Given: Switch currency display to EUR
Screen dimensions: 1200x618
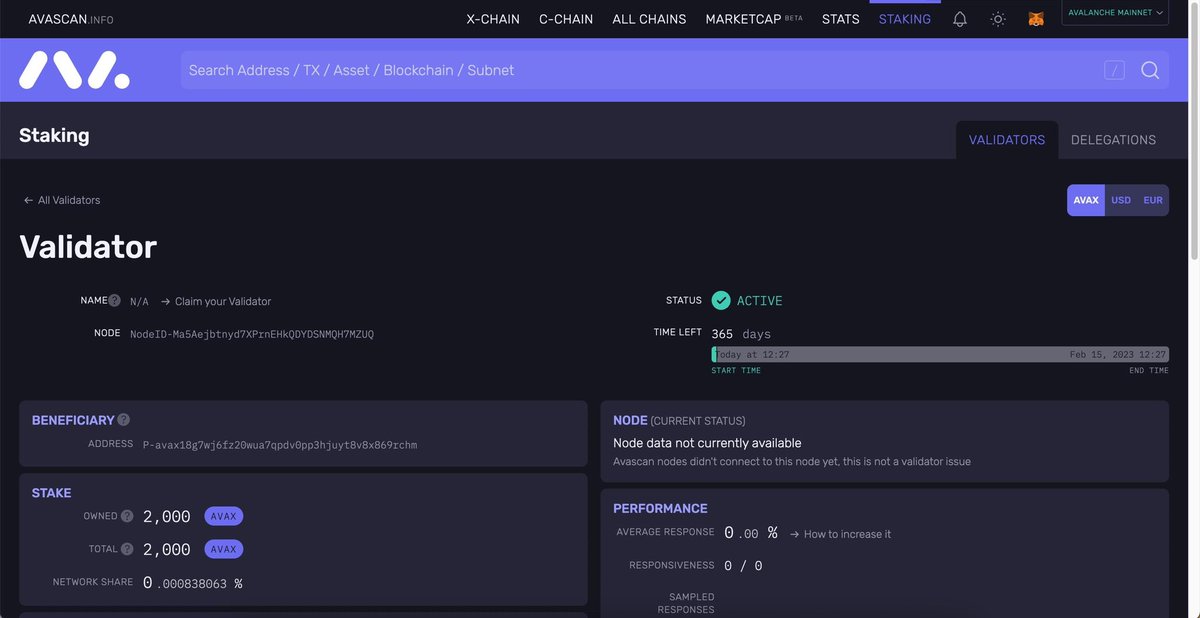Looking at the screenshot, I should pos(1153,200).
